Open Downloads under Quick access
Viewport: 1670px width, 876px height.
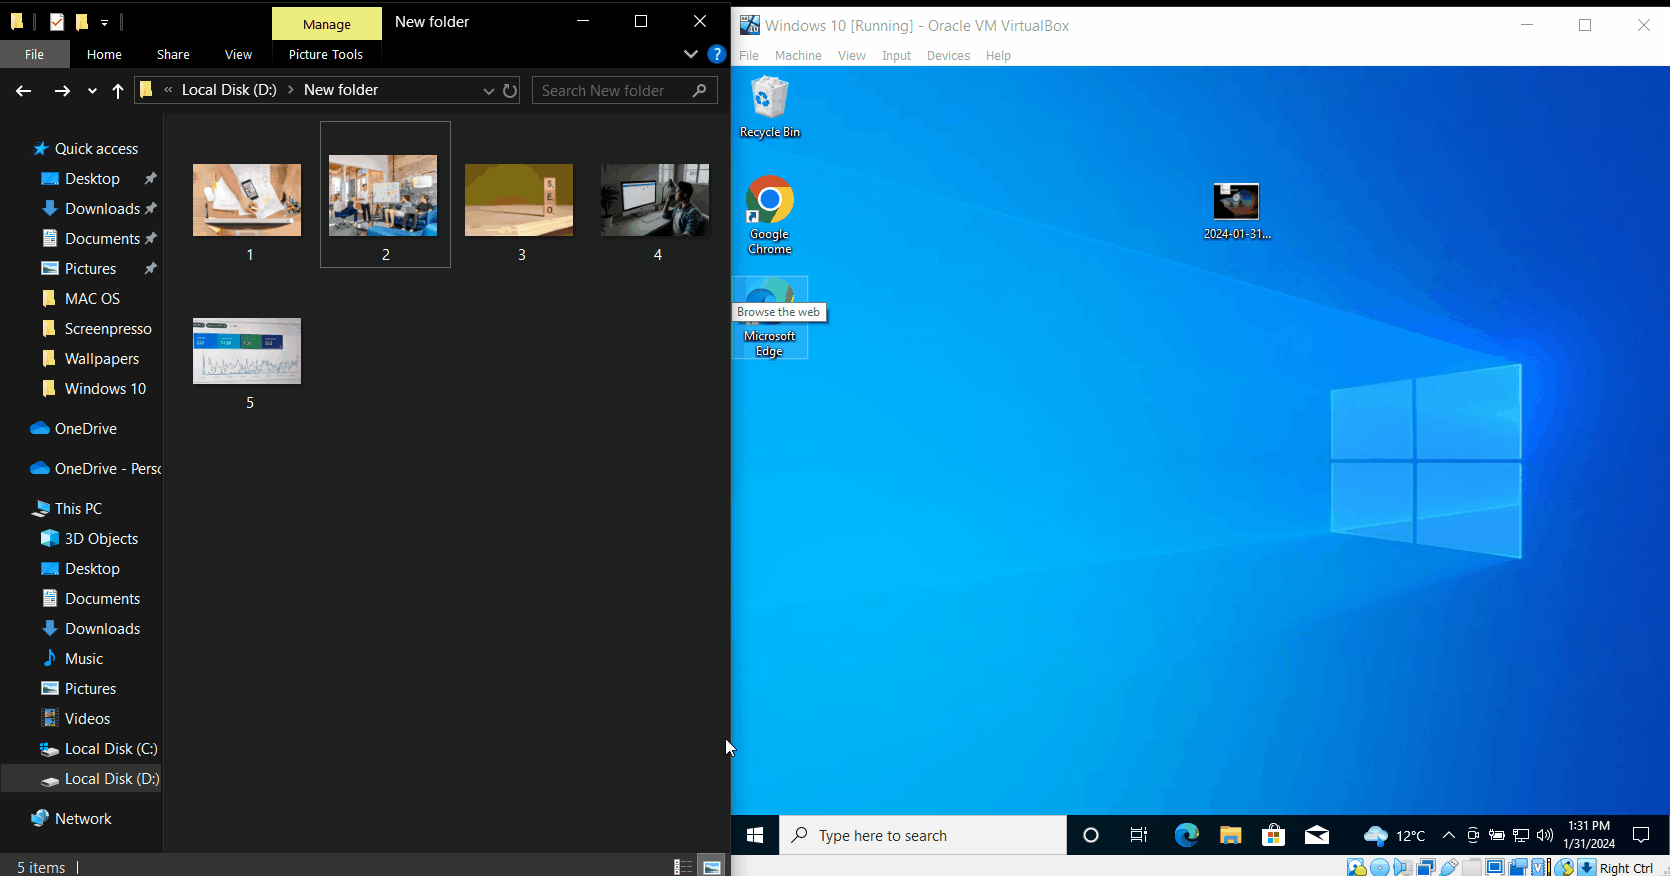pos(100,209)
